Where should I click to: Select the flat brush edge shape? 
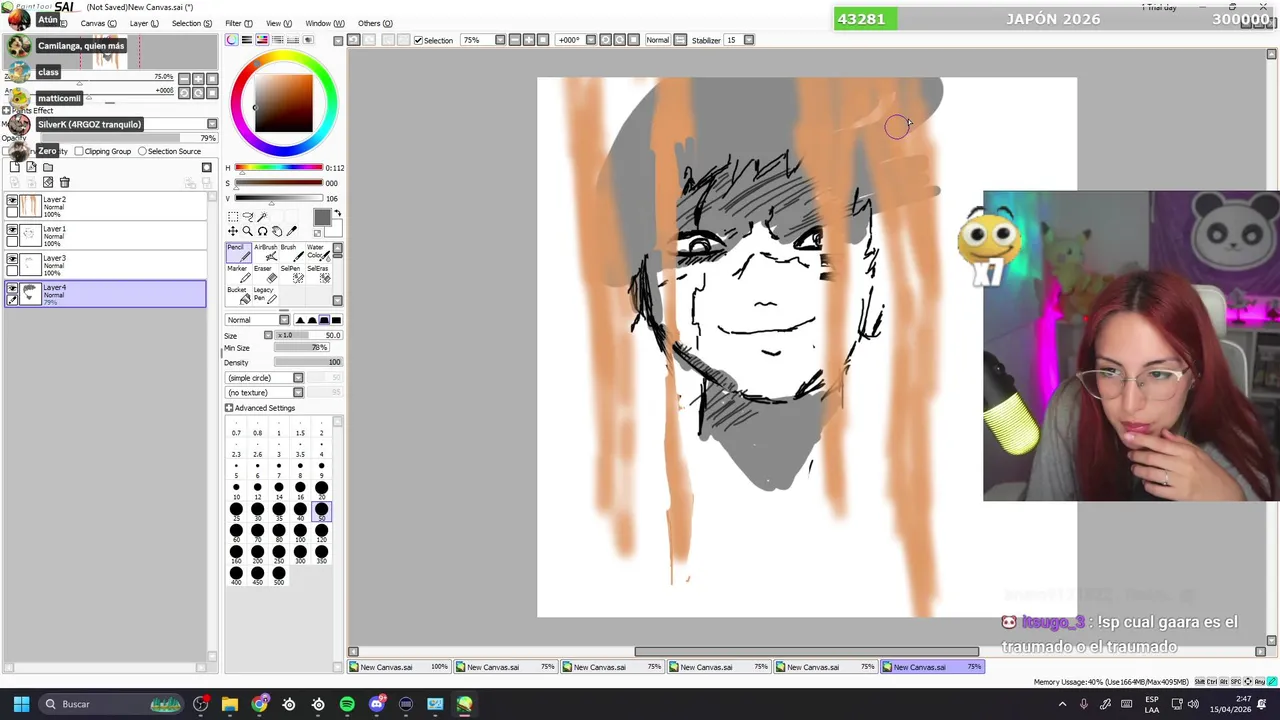coord(336,320)
